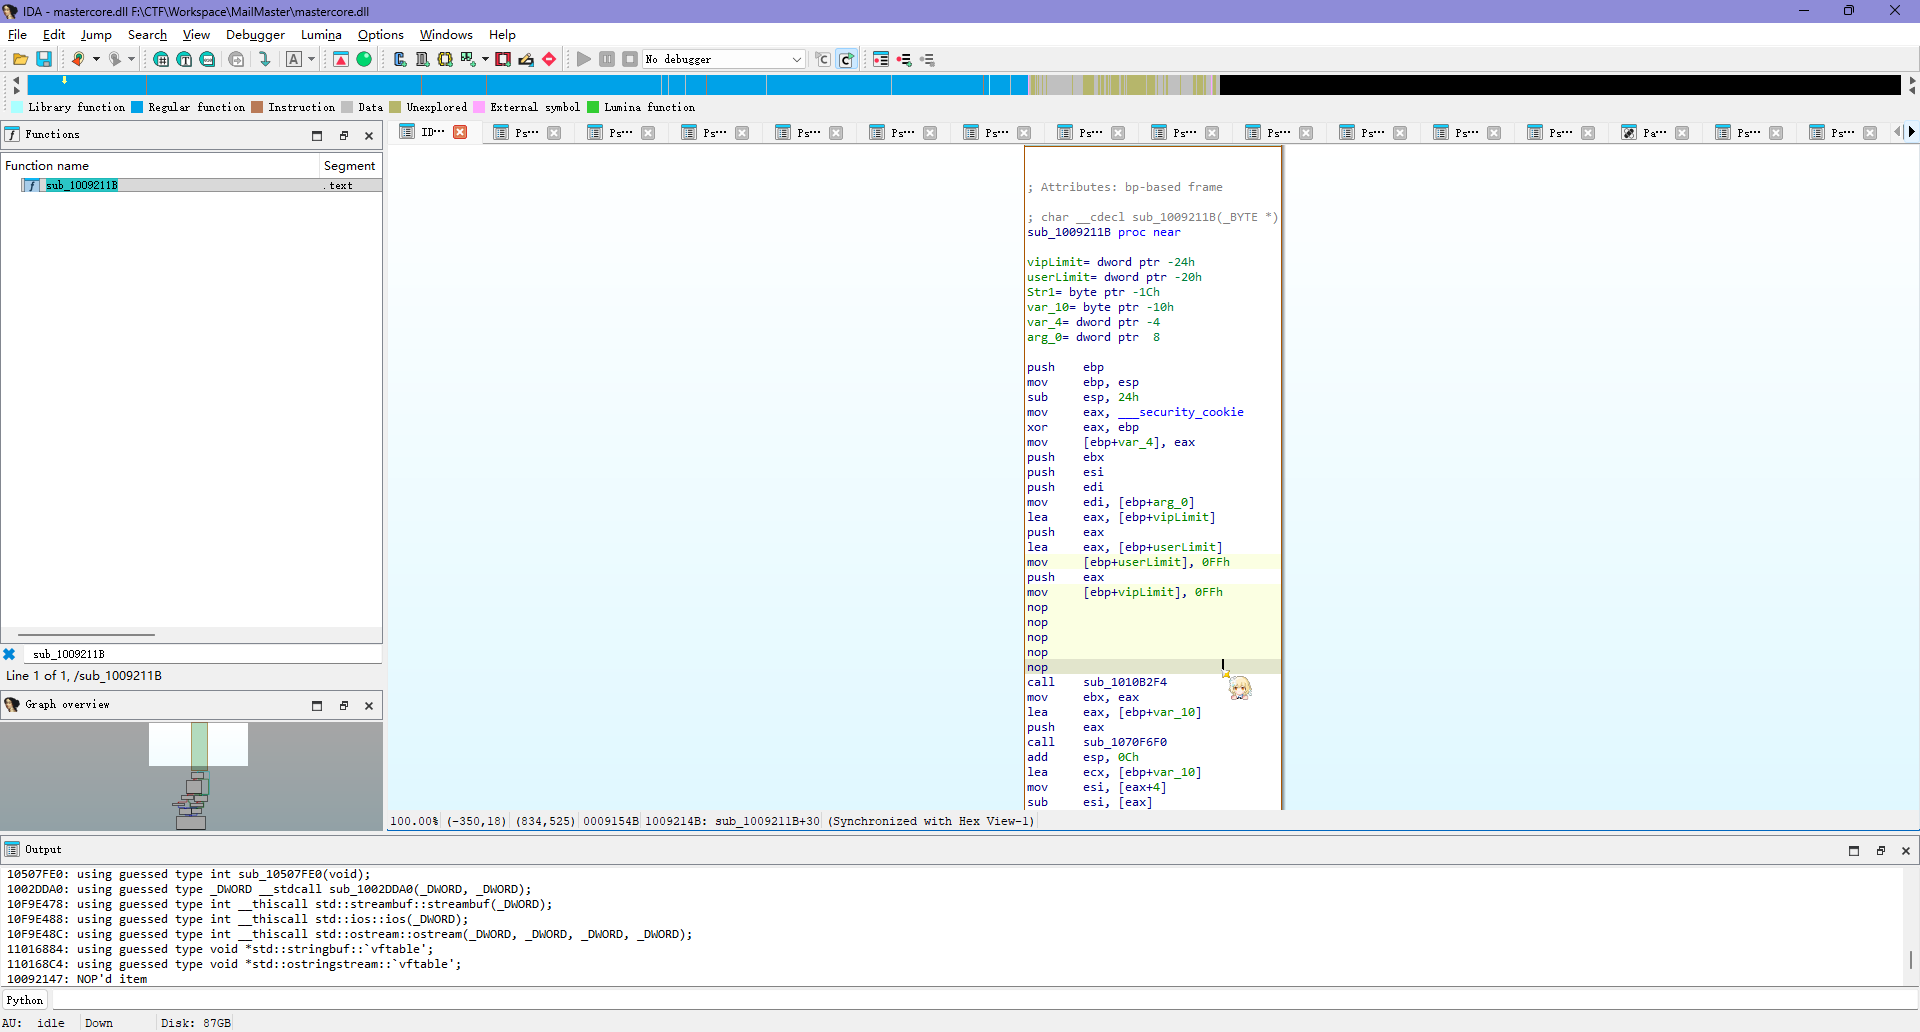The height and width of the screenshot is (1032, 1920).
Task: Click the red up-triangle toolbar icon
Action: [341, 60]
